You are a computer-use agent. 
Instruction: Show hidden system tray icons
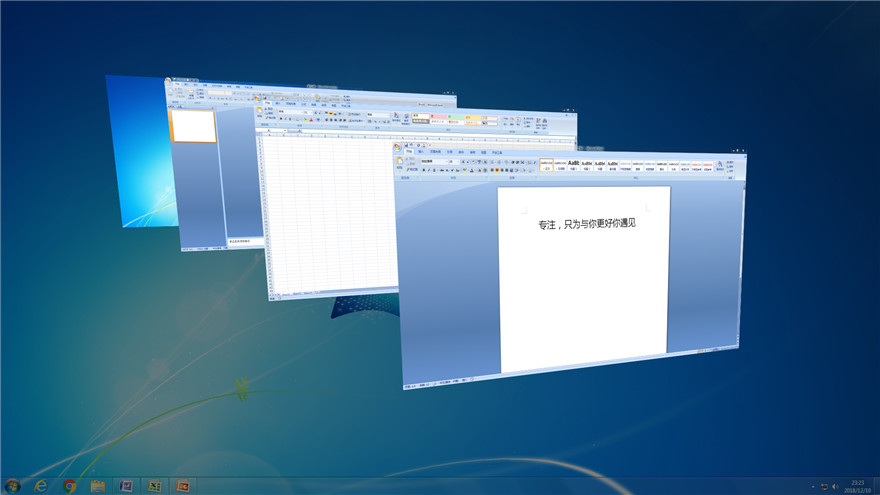point(813,487)
